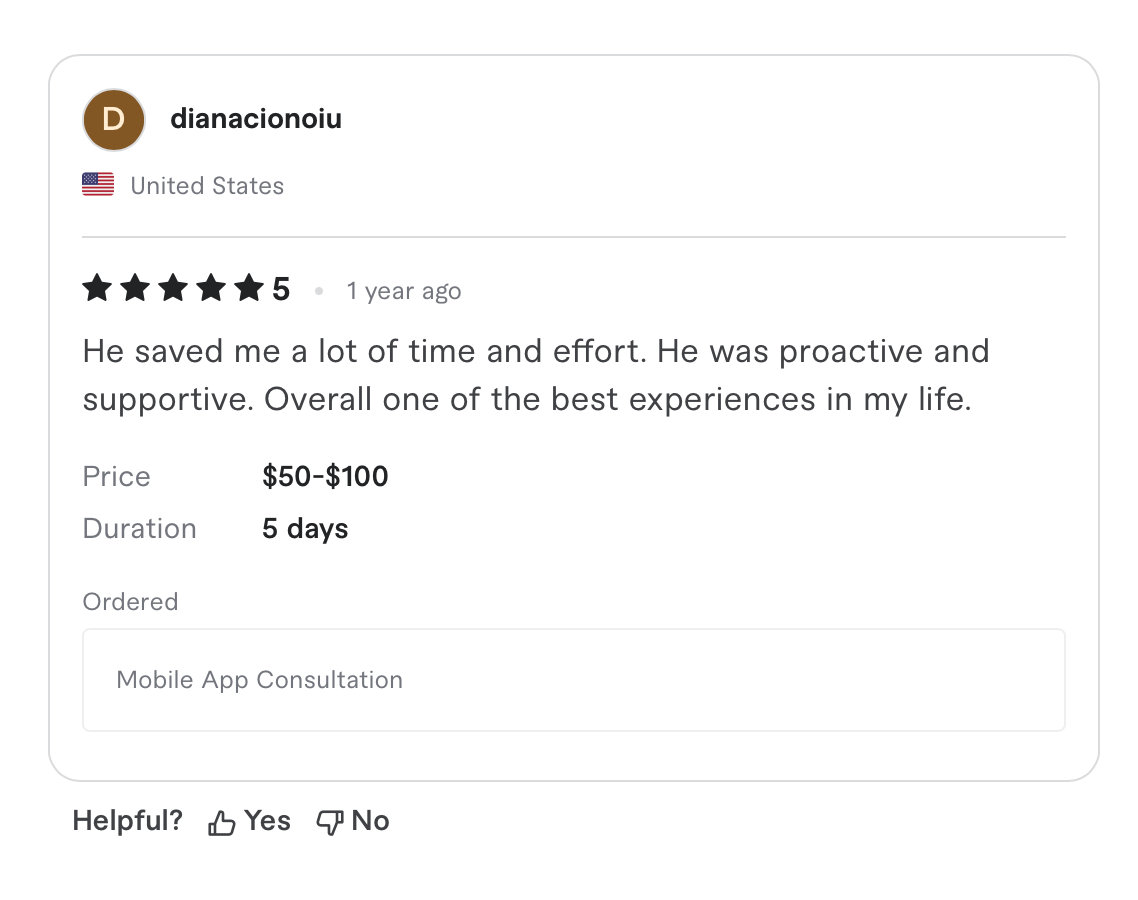This screenshot has height=900, width=1138.
Task: Toggle the helpful vote on
Action: pos(248,820)
